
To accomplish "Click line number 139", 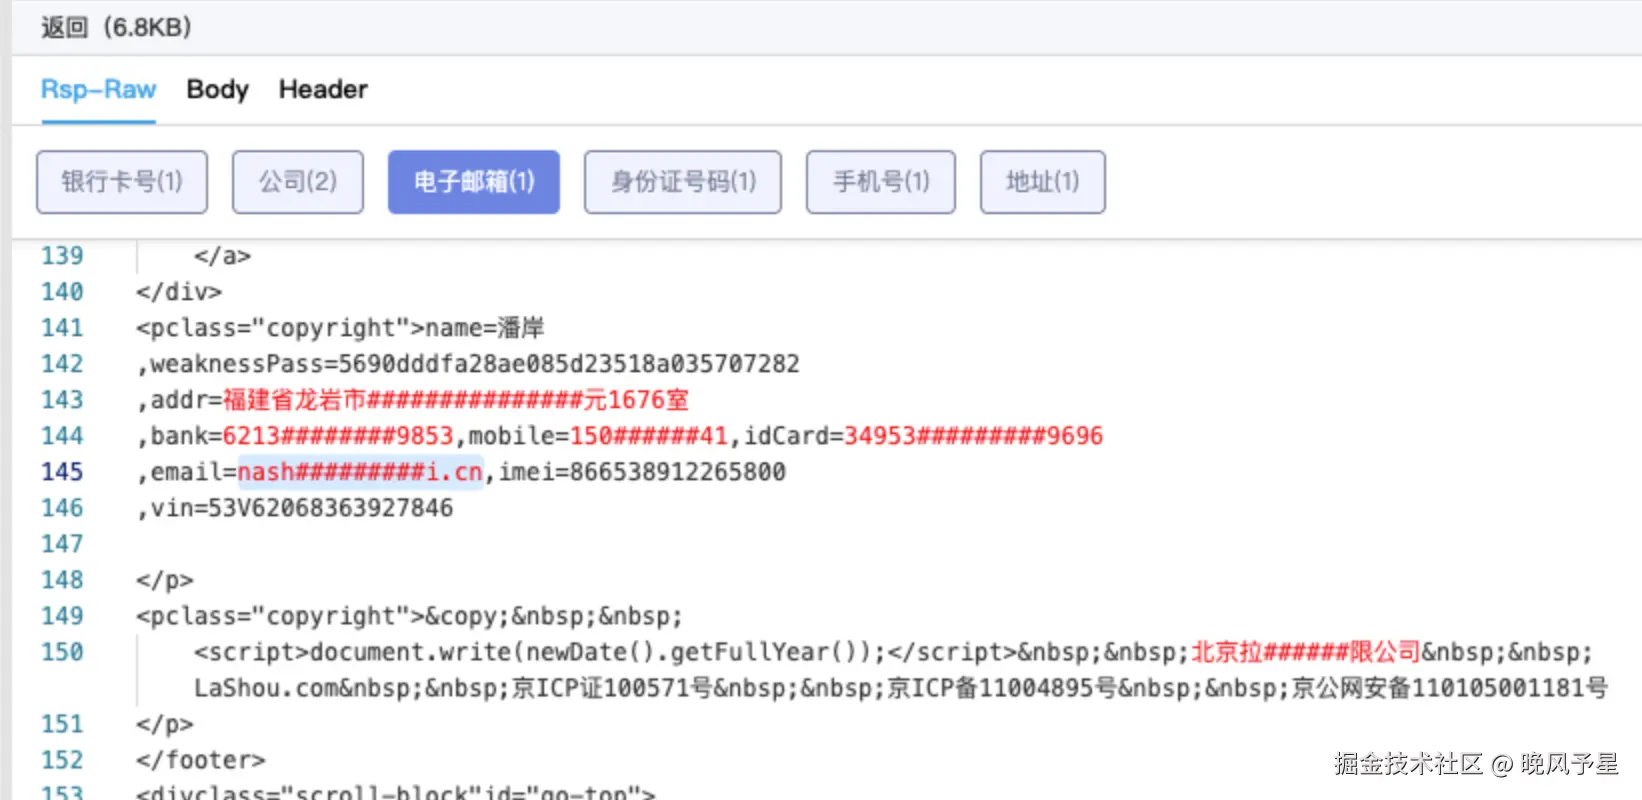I will pos(62,256).
